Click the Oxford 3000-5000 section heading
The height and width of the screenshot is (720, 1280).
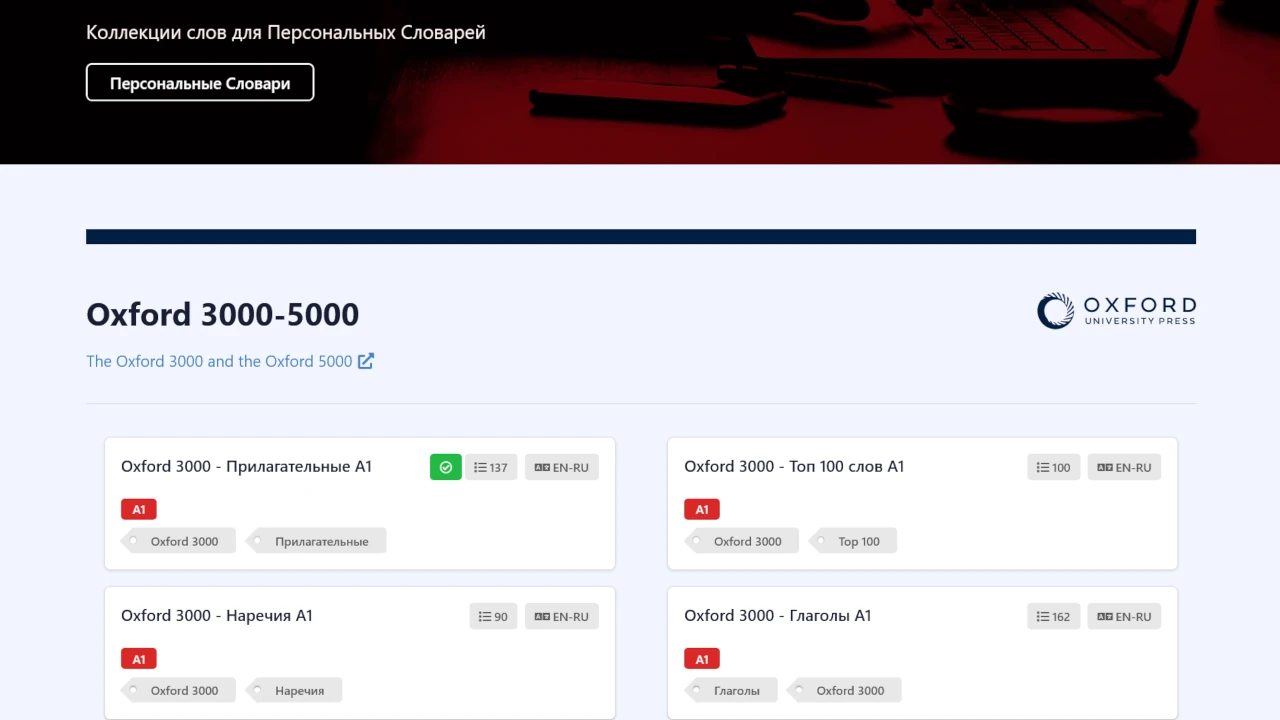click(x=223, y=314)
